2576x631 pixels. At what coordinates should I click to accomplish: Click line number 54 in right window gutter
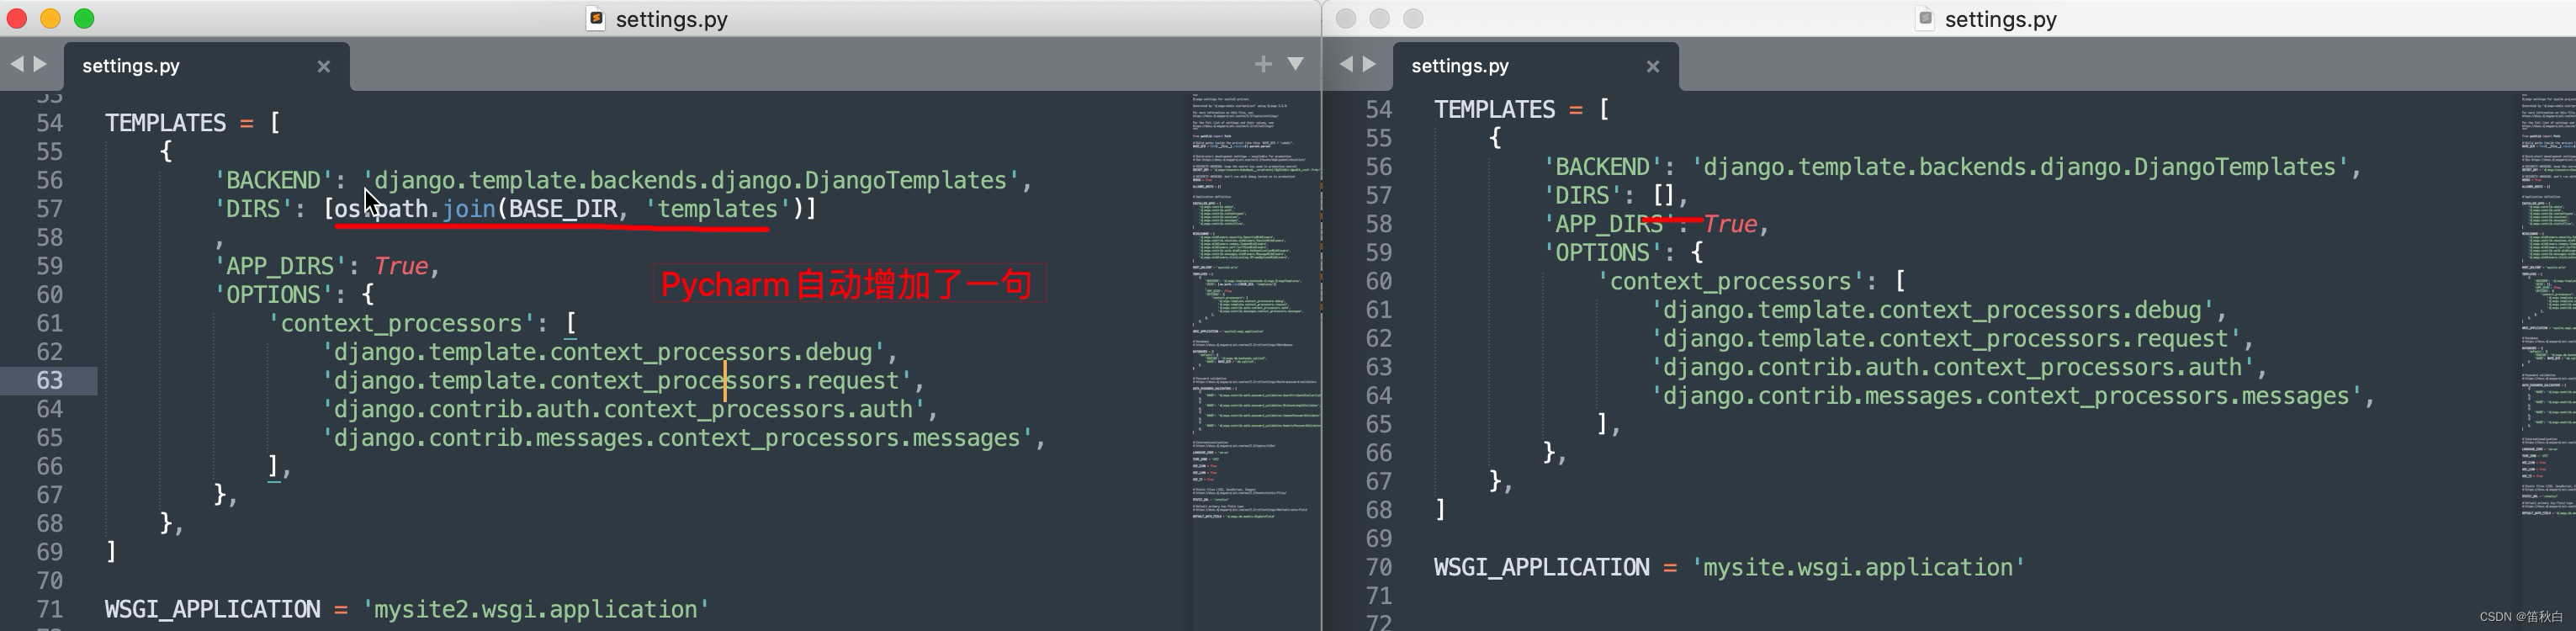coord(1379,110)
